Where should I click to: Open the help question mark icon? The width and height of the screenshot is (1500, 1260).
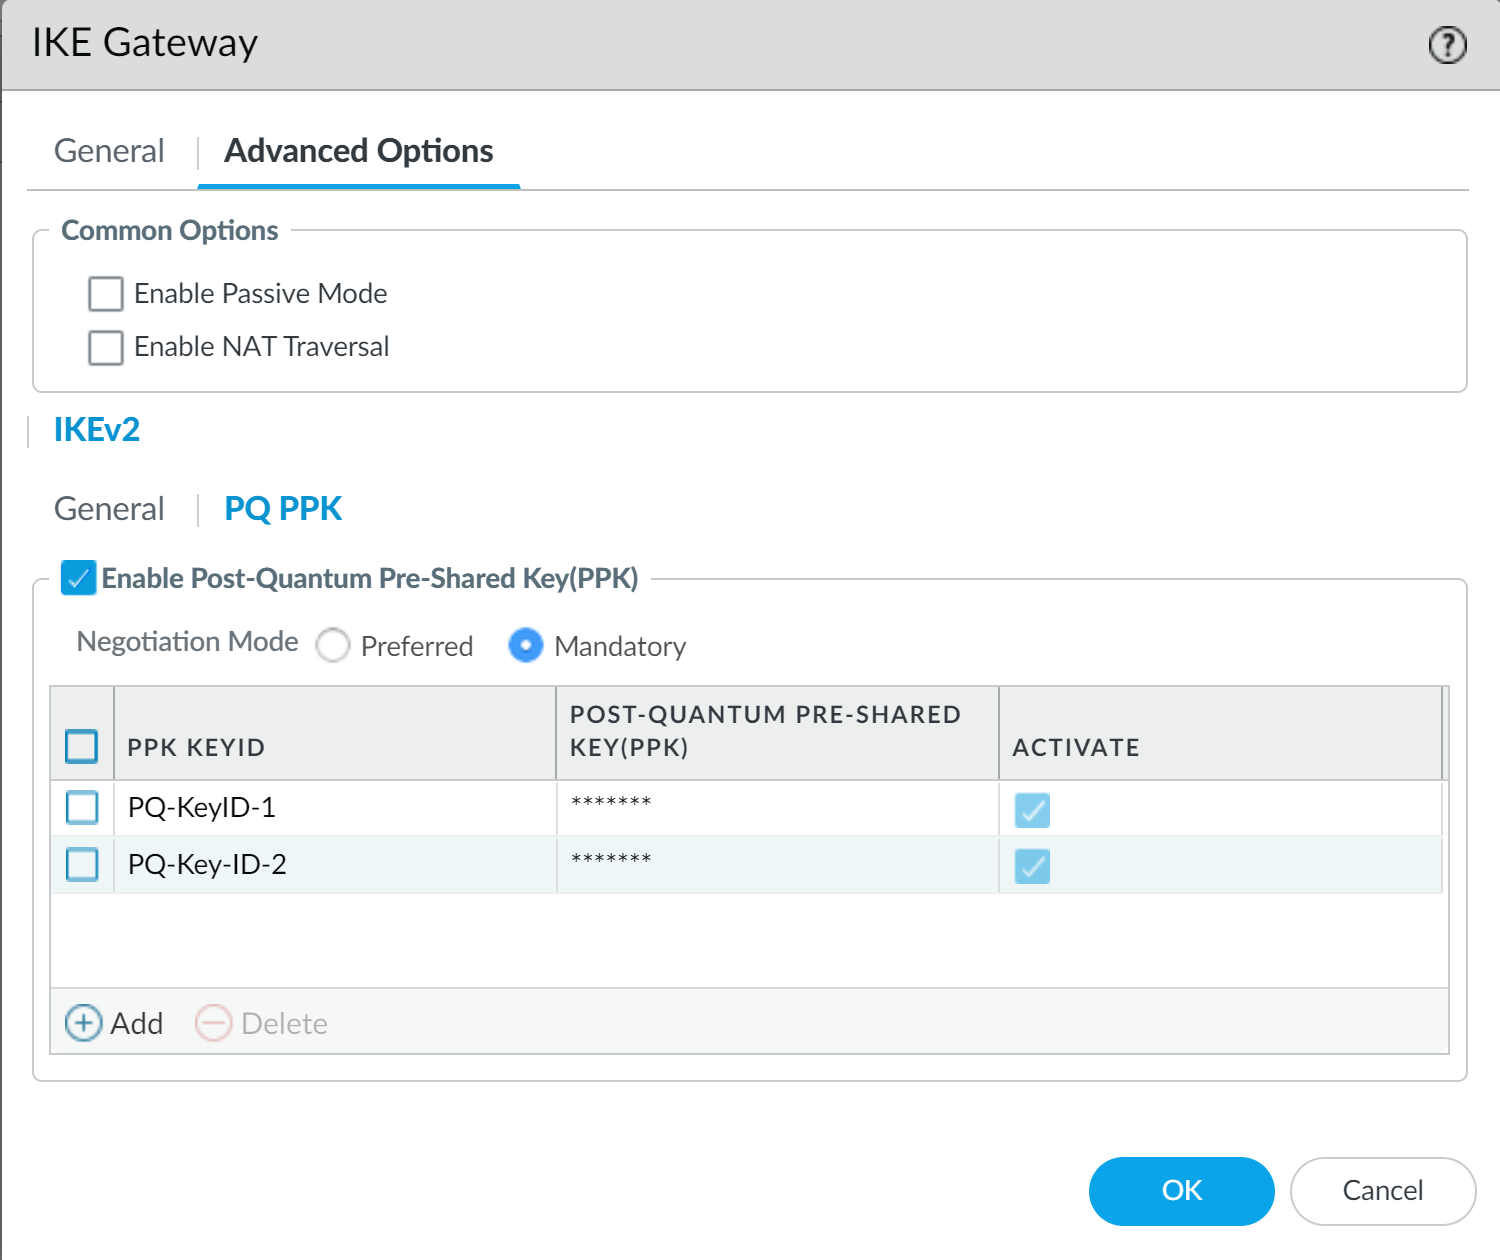(x=1447, y=45)
